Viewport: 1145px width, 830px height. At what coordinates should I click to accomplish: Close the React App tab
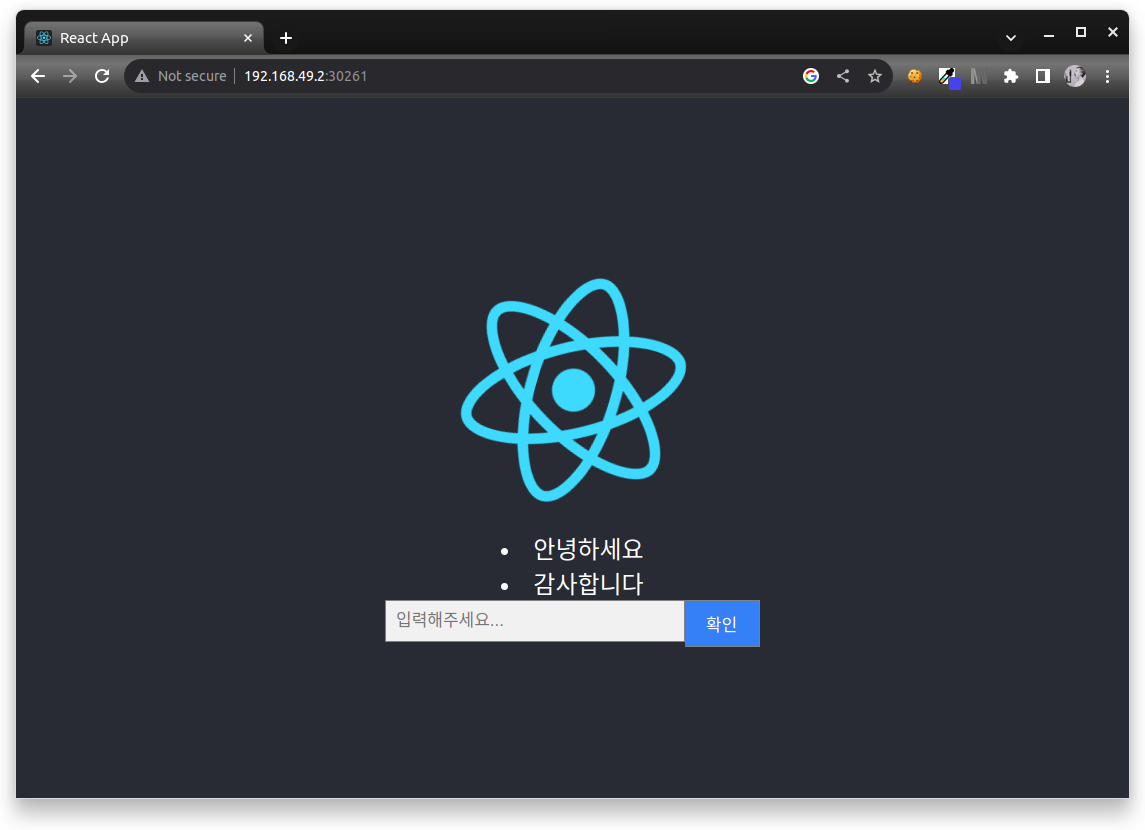coord(248,38)
